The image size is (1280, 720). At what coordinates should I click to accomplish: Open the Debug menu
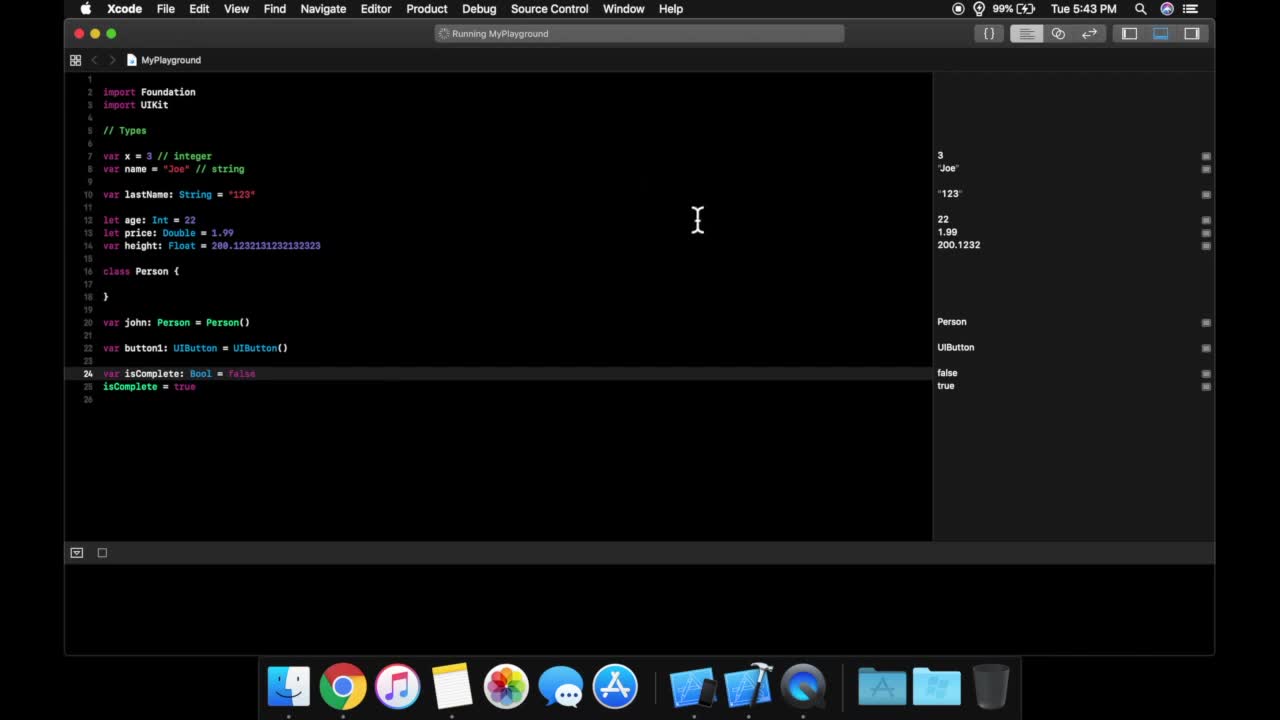[x=479, y=9]
